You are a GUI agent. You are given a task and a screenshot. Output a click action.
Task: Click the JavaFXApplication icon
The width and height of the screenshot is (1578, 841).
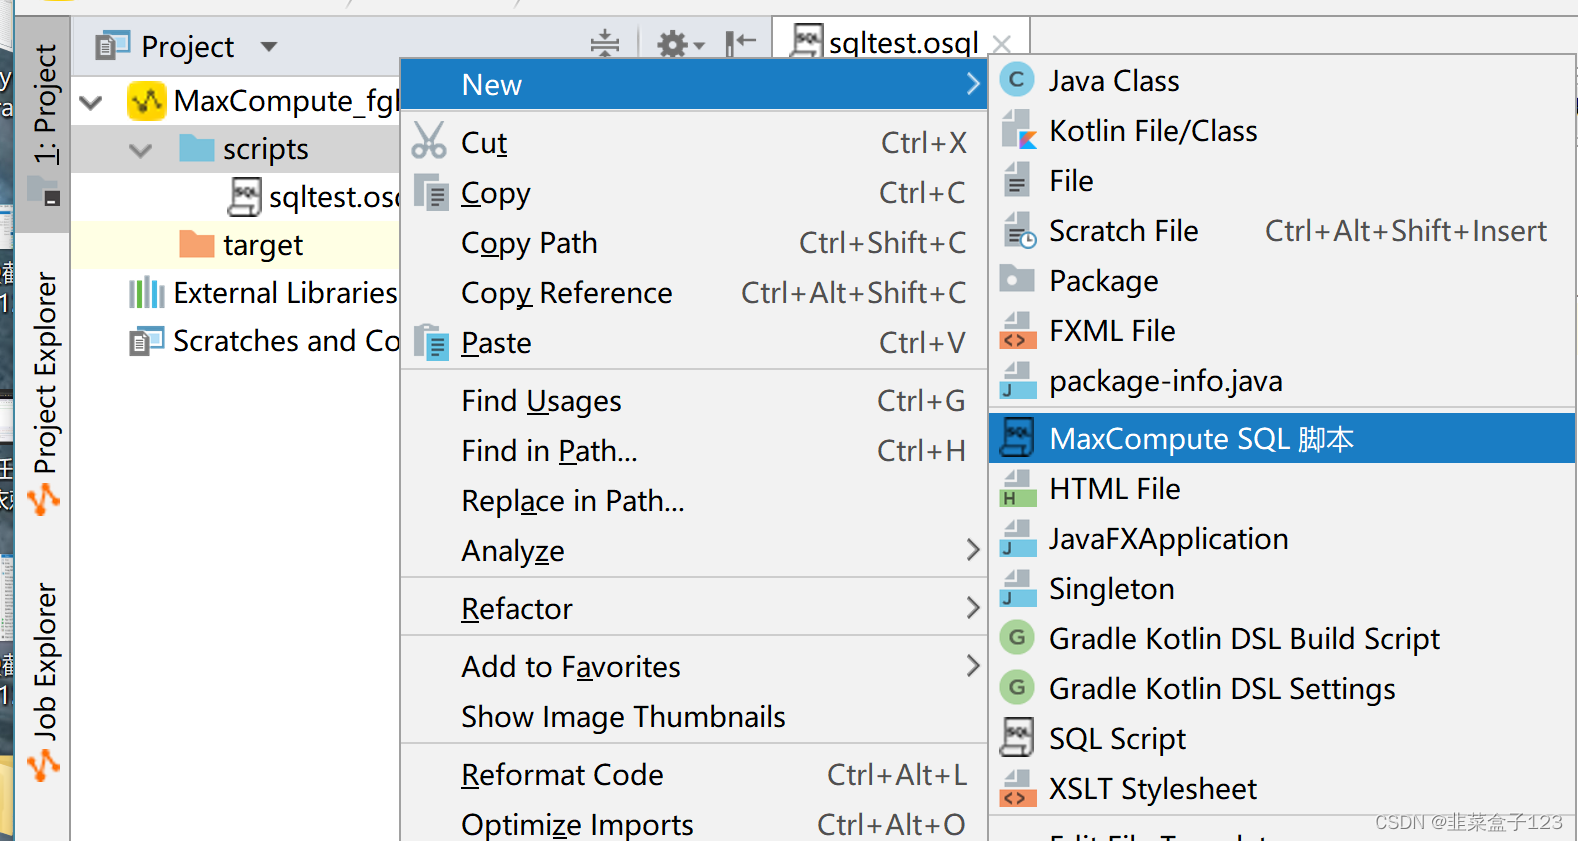1018,538
